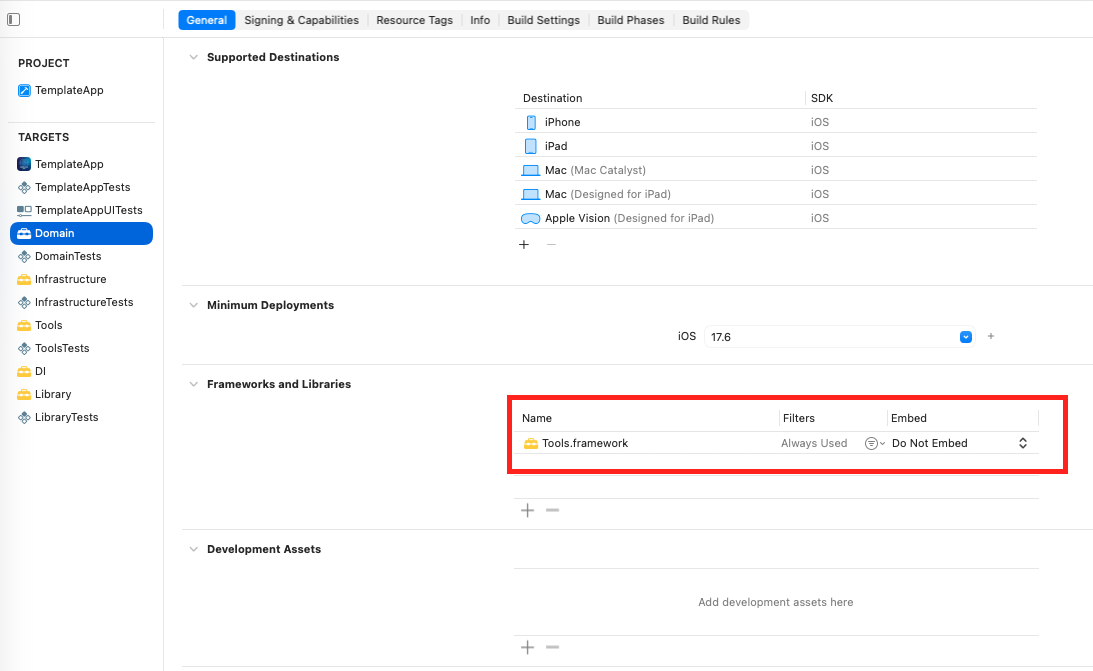Click the Tools.framework toolbox icon
This screenshot has width=1093, height=671.
pos(531,443)
